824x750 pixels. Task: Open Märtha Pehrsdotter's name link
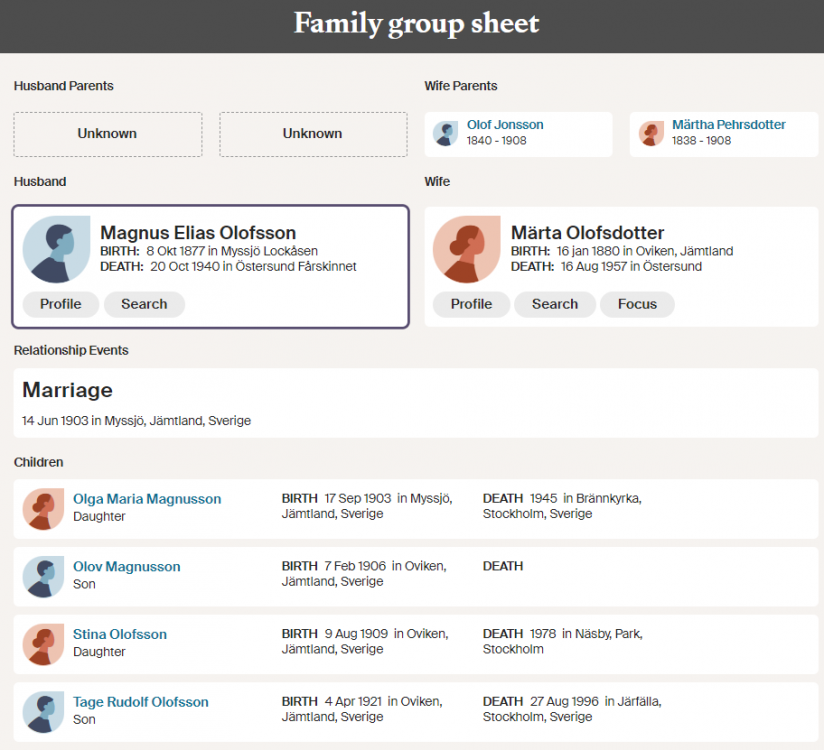[729, 125]
